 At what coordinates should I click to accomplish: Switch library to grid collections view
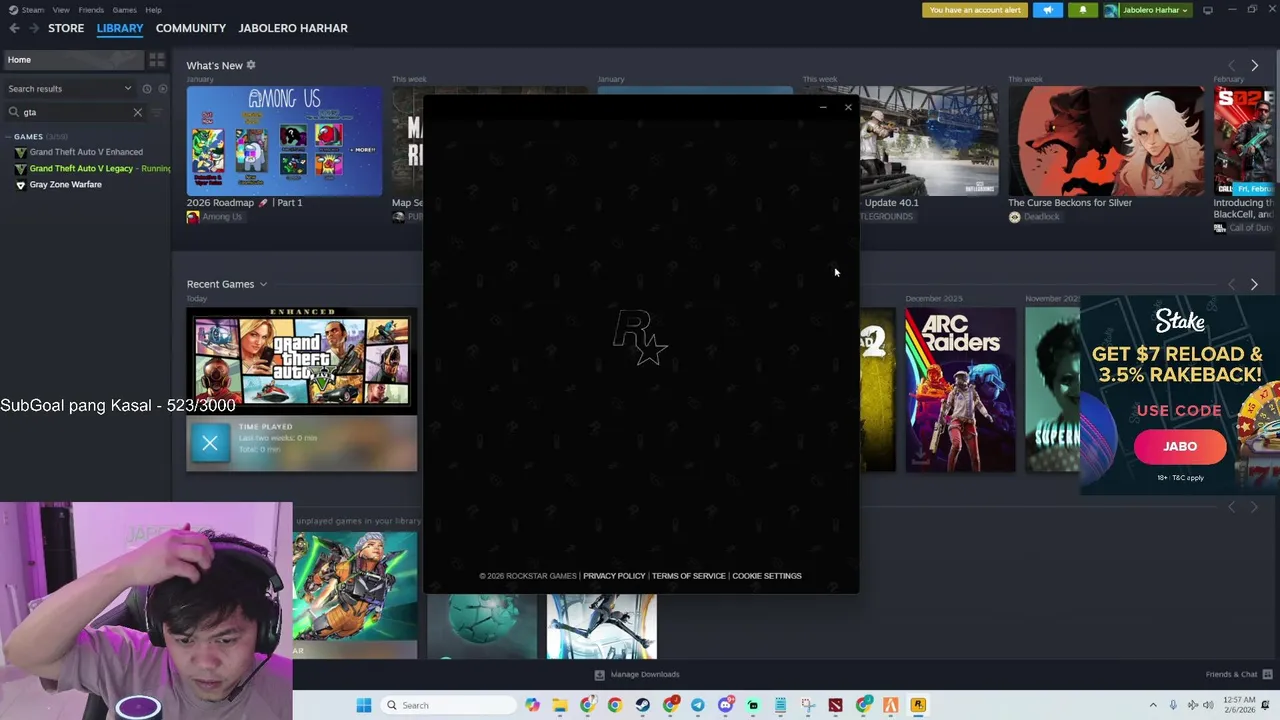(x=157, y=60)
